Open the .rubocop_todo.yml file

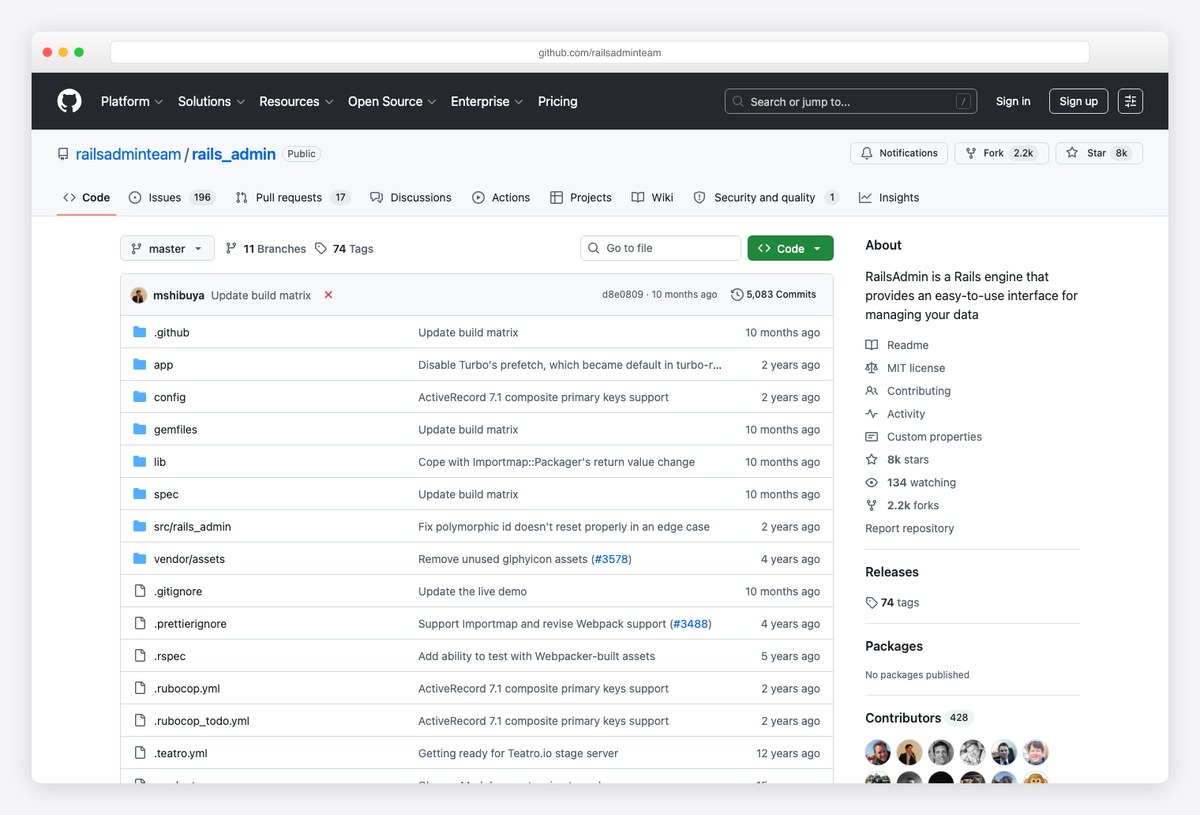[x=202, y=721]
